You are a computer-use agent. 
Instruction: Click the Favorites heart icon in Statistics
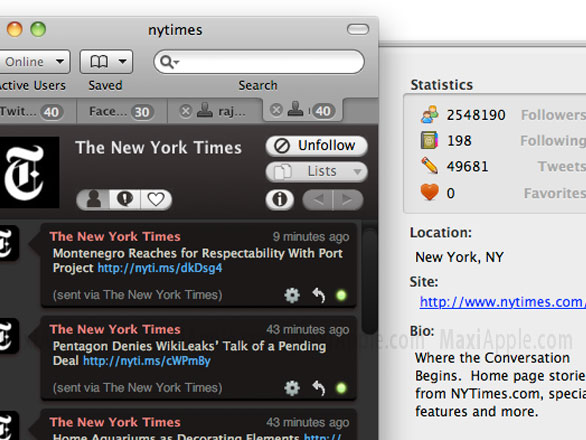(x=429, y=193)
